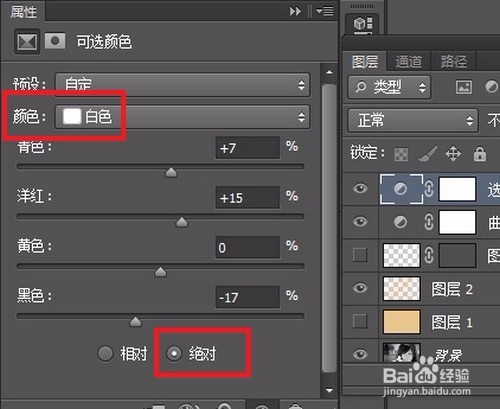Select the 绝对 radio button
Viewport: 500px width, 409px height.
click(x=174, y=353)
